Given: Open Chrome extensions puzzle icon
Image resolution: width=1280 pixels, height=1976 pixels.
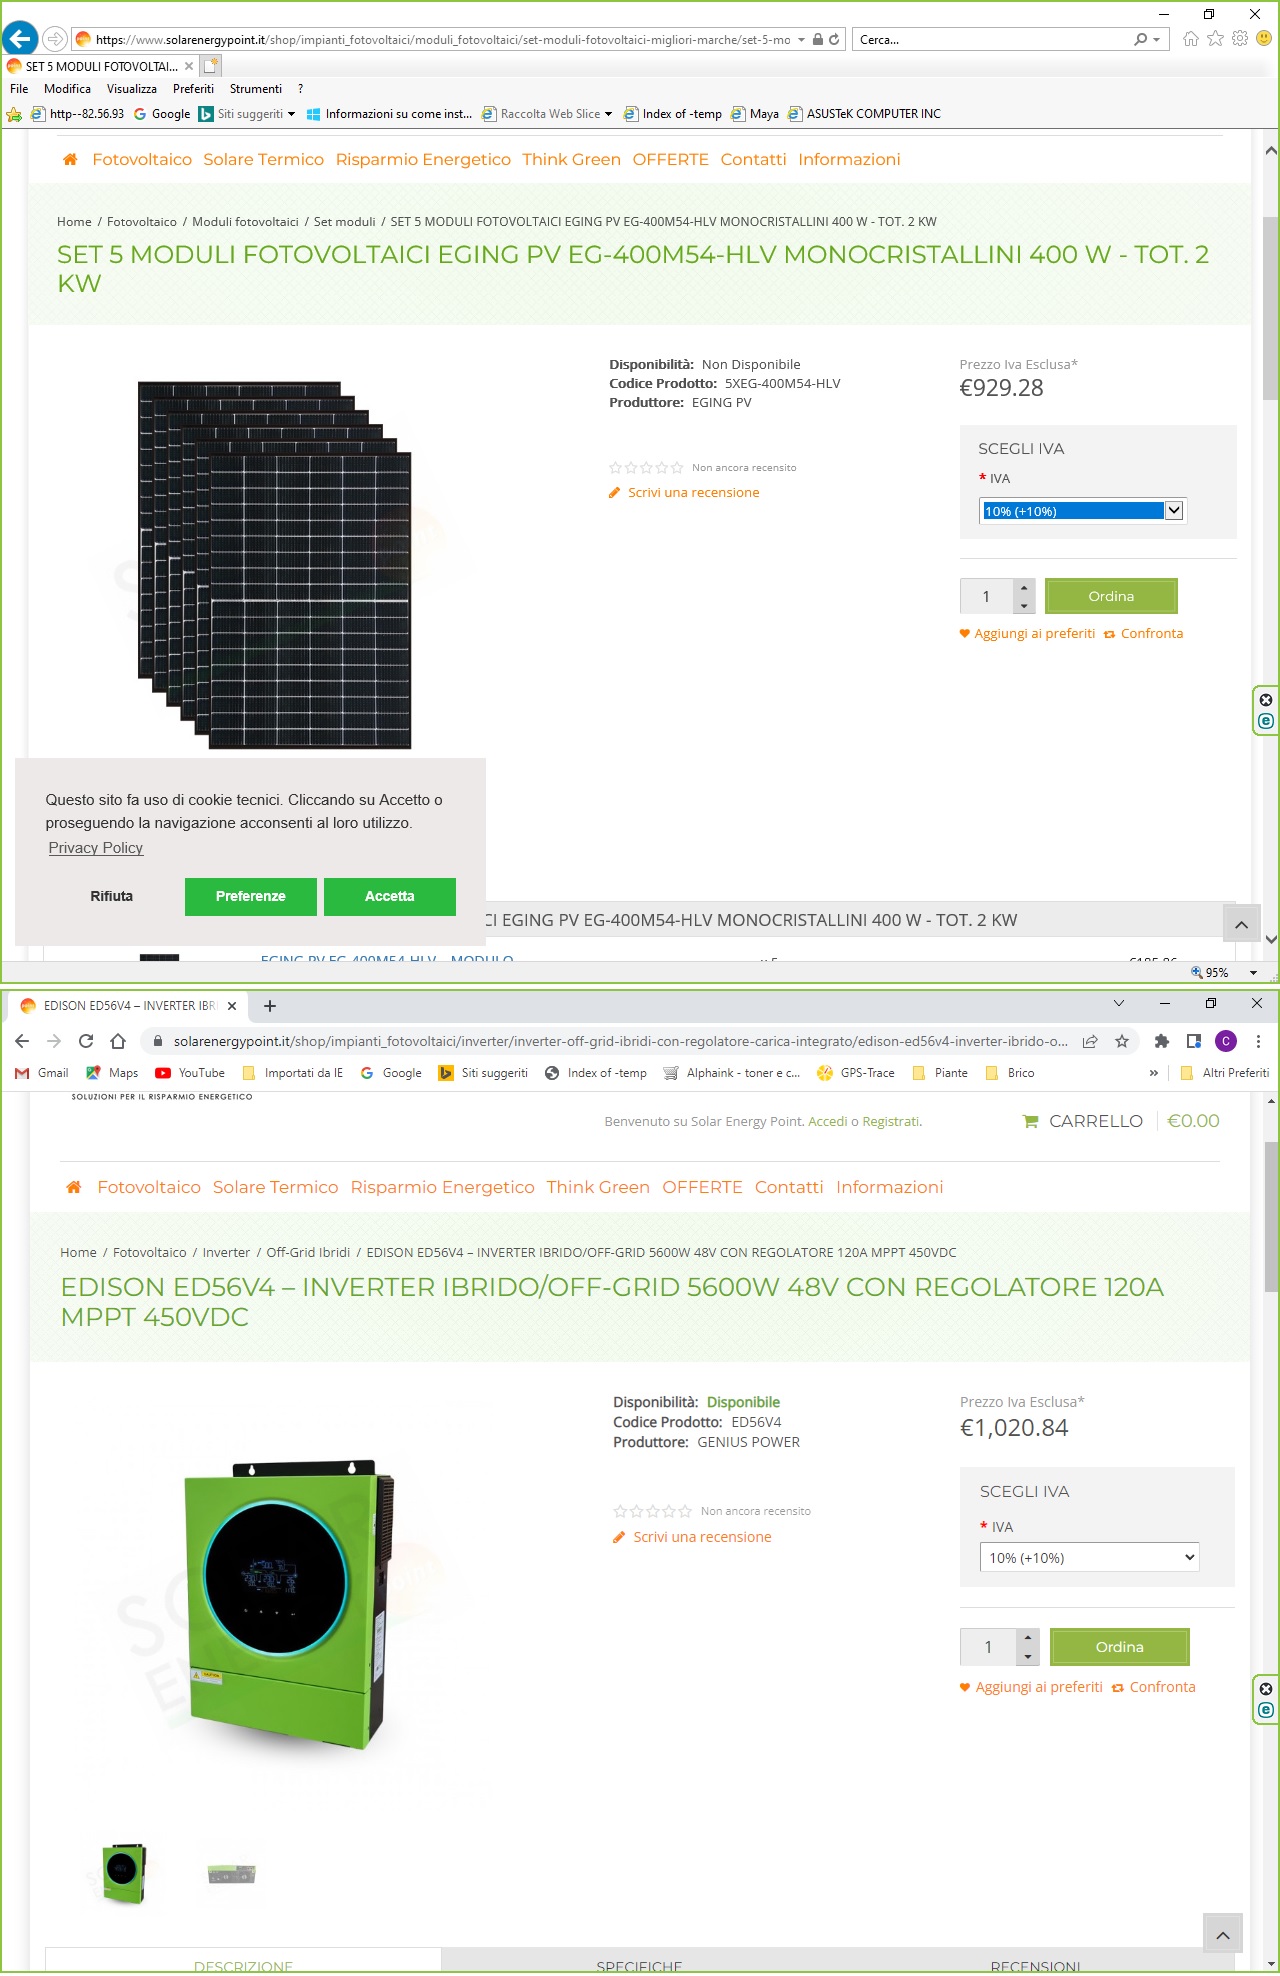Looking at the screenshot, I should [x=1161, y=1041].
